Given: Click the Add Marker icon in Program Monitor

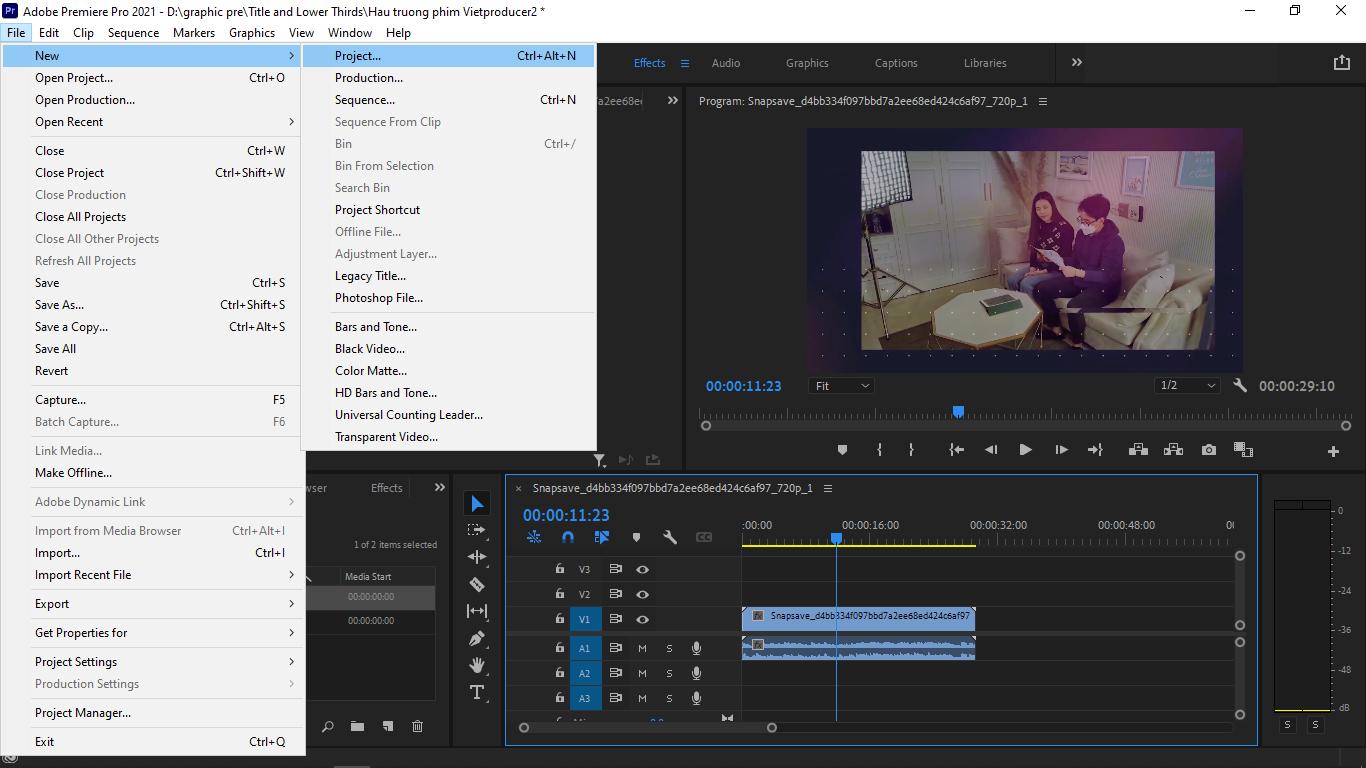Looking at the screenshot, I should point(842,450).
